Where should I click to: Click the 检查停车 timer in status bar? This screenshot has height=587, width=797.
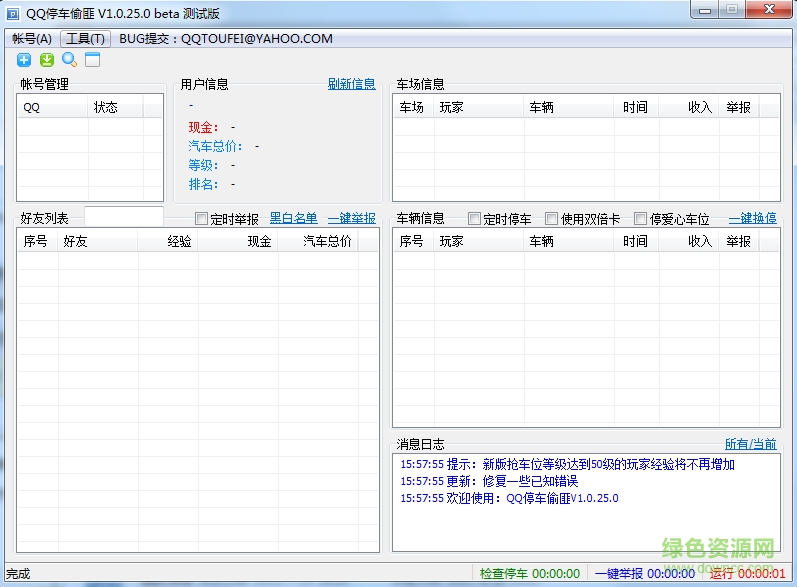(529, 573)
